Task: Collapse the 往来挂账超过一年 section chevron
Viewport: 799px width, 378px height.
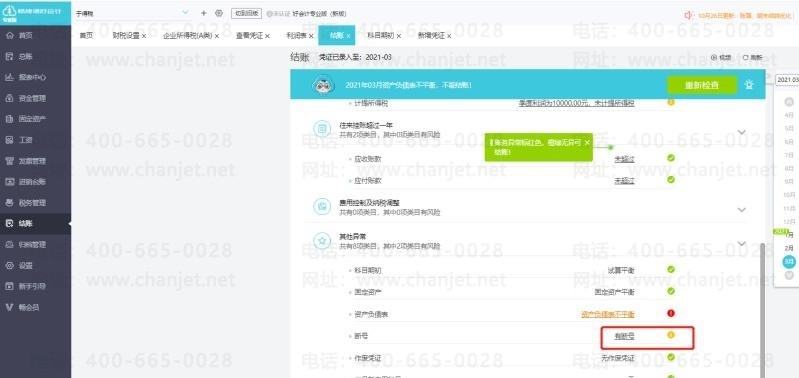Action: 742,132
